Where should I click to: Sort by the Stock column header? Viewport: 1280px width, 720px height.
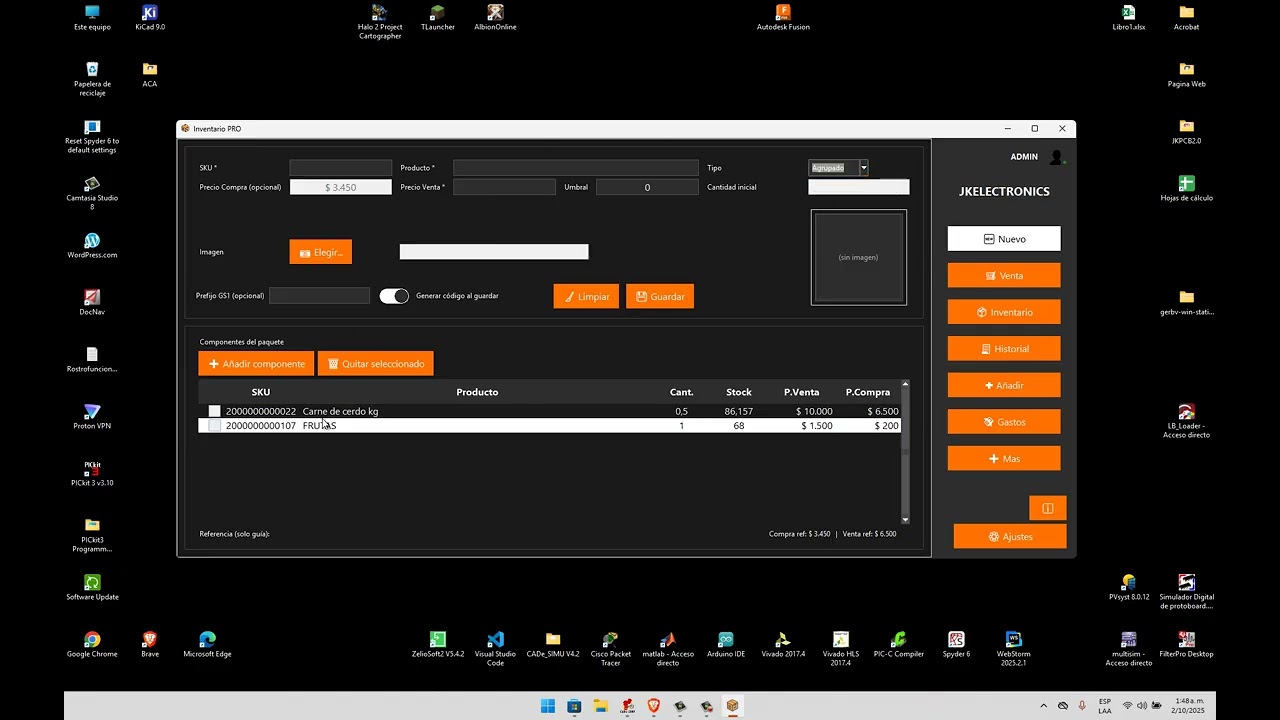[x=739, y=392]
